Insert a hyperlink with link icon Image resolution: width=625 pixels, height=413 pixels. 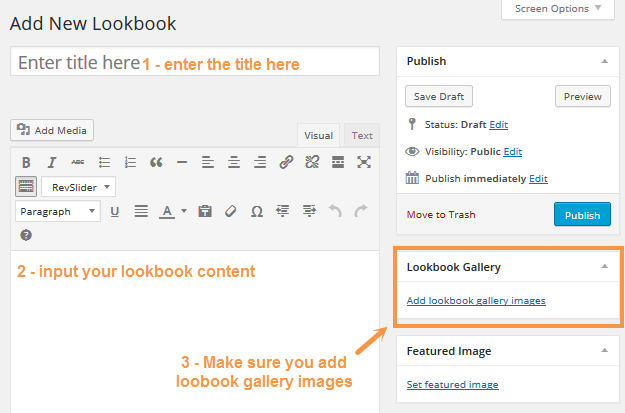(286, 161)
